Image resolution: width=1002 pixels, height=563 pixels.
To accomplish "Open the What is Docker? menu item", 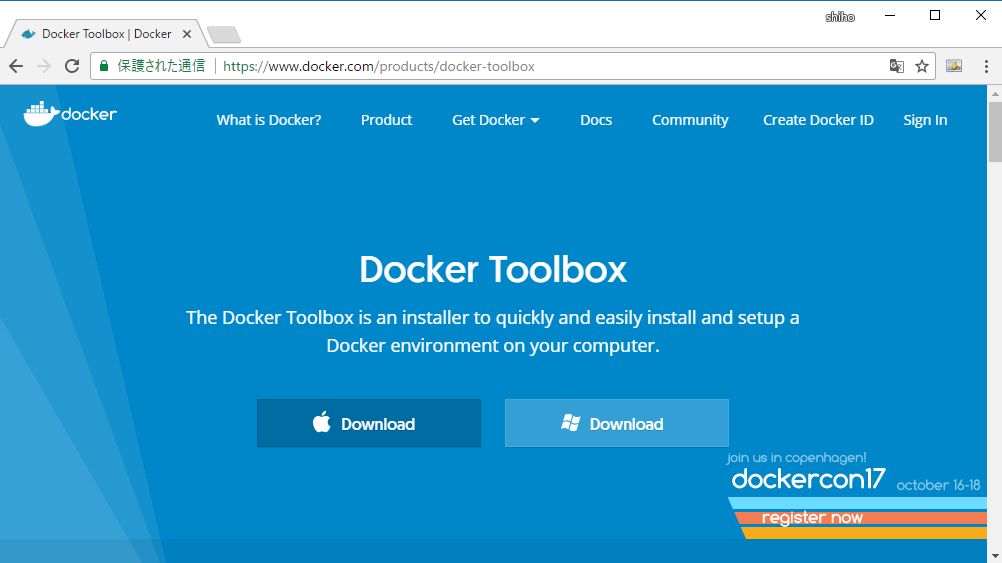I will point(268,120).
